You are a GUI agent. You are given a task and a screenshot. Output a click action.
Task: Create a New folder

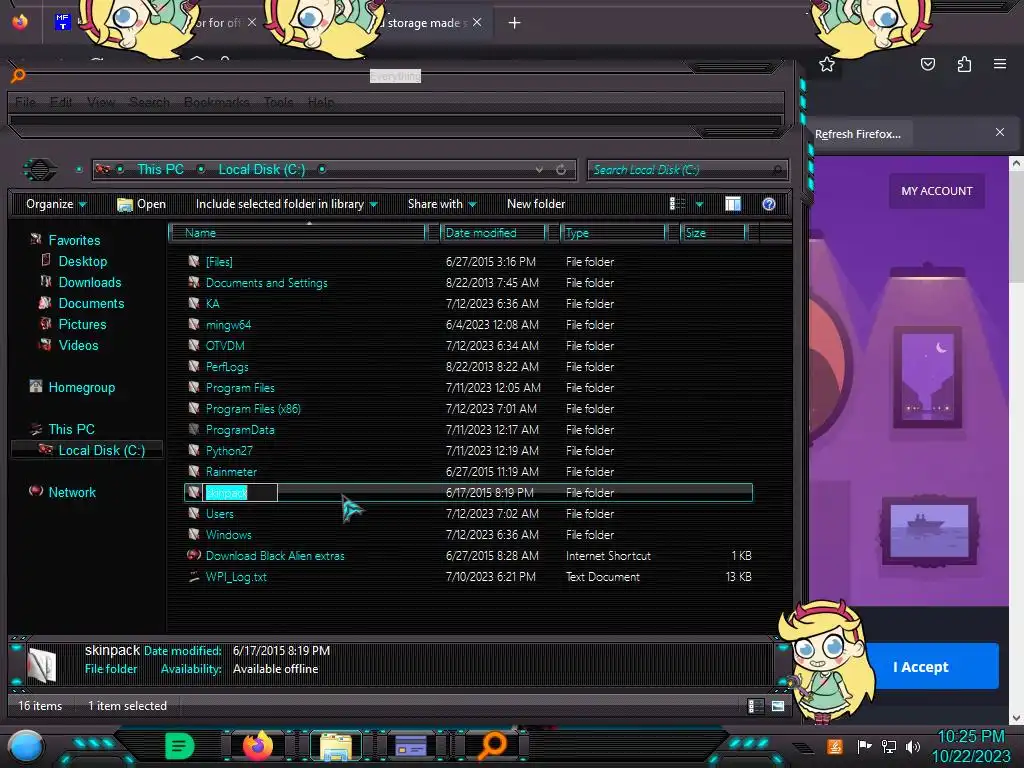(x=536, y=204)
